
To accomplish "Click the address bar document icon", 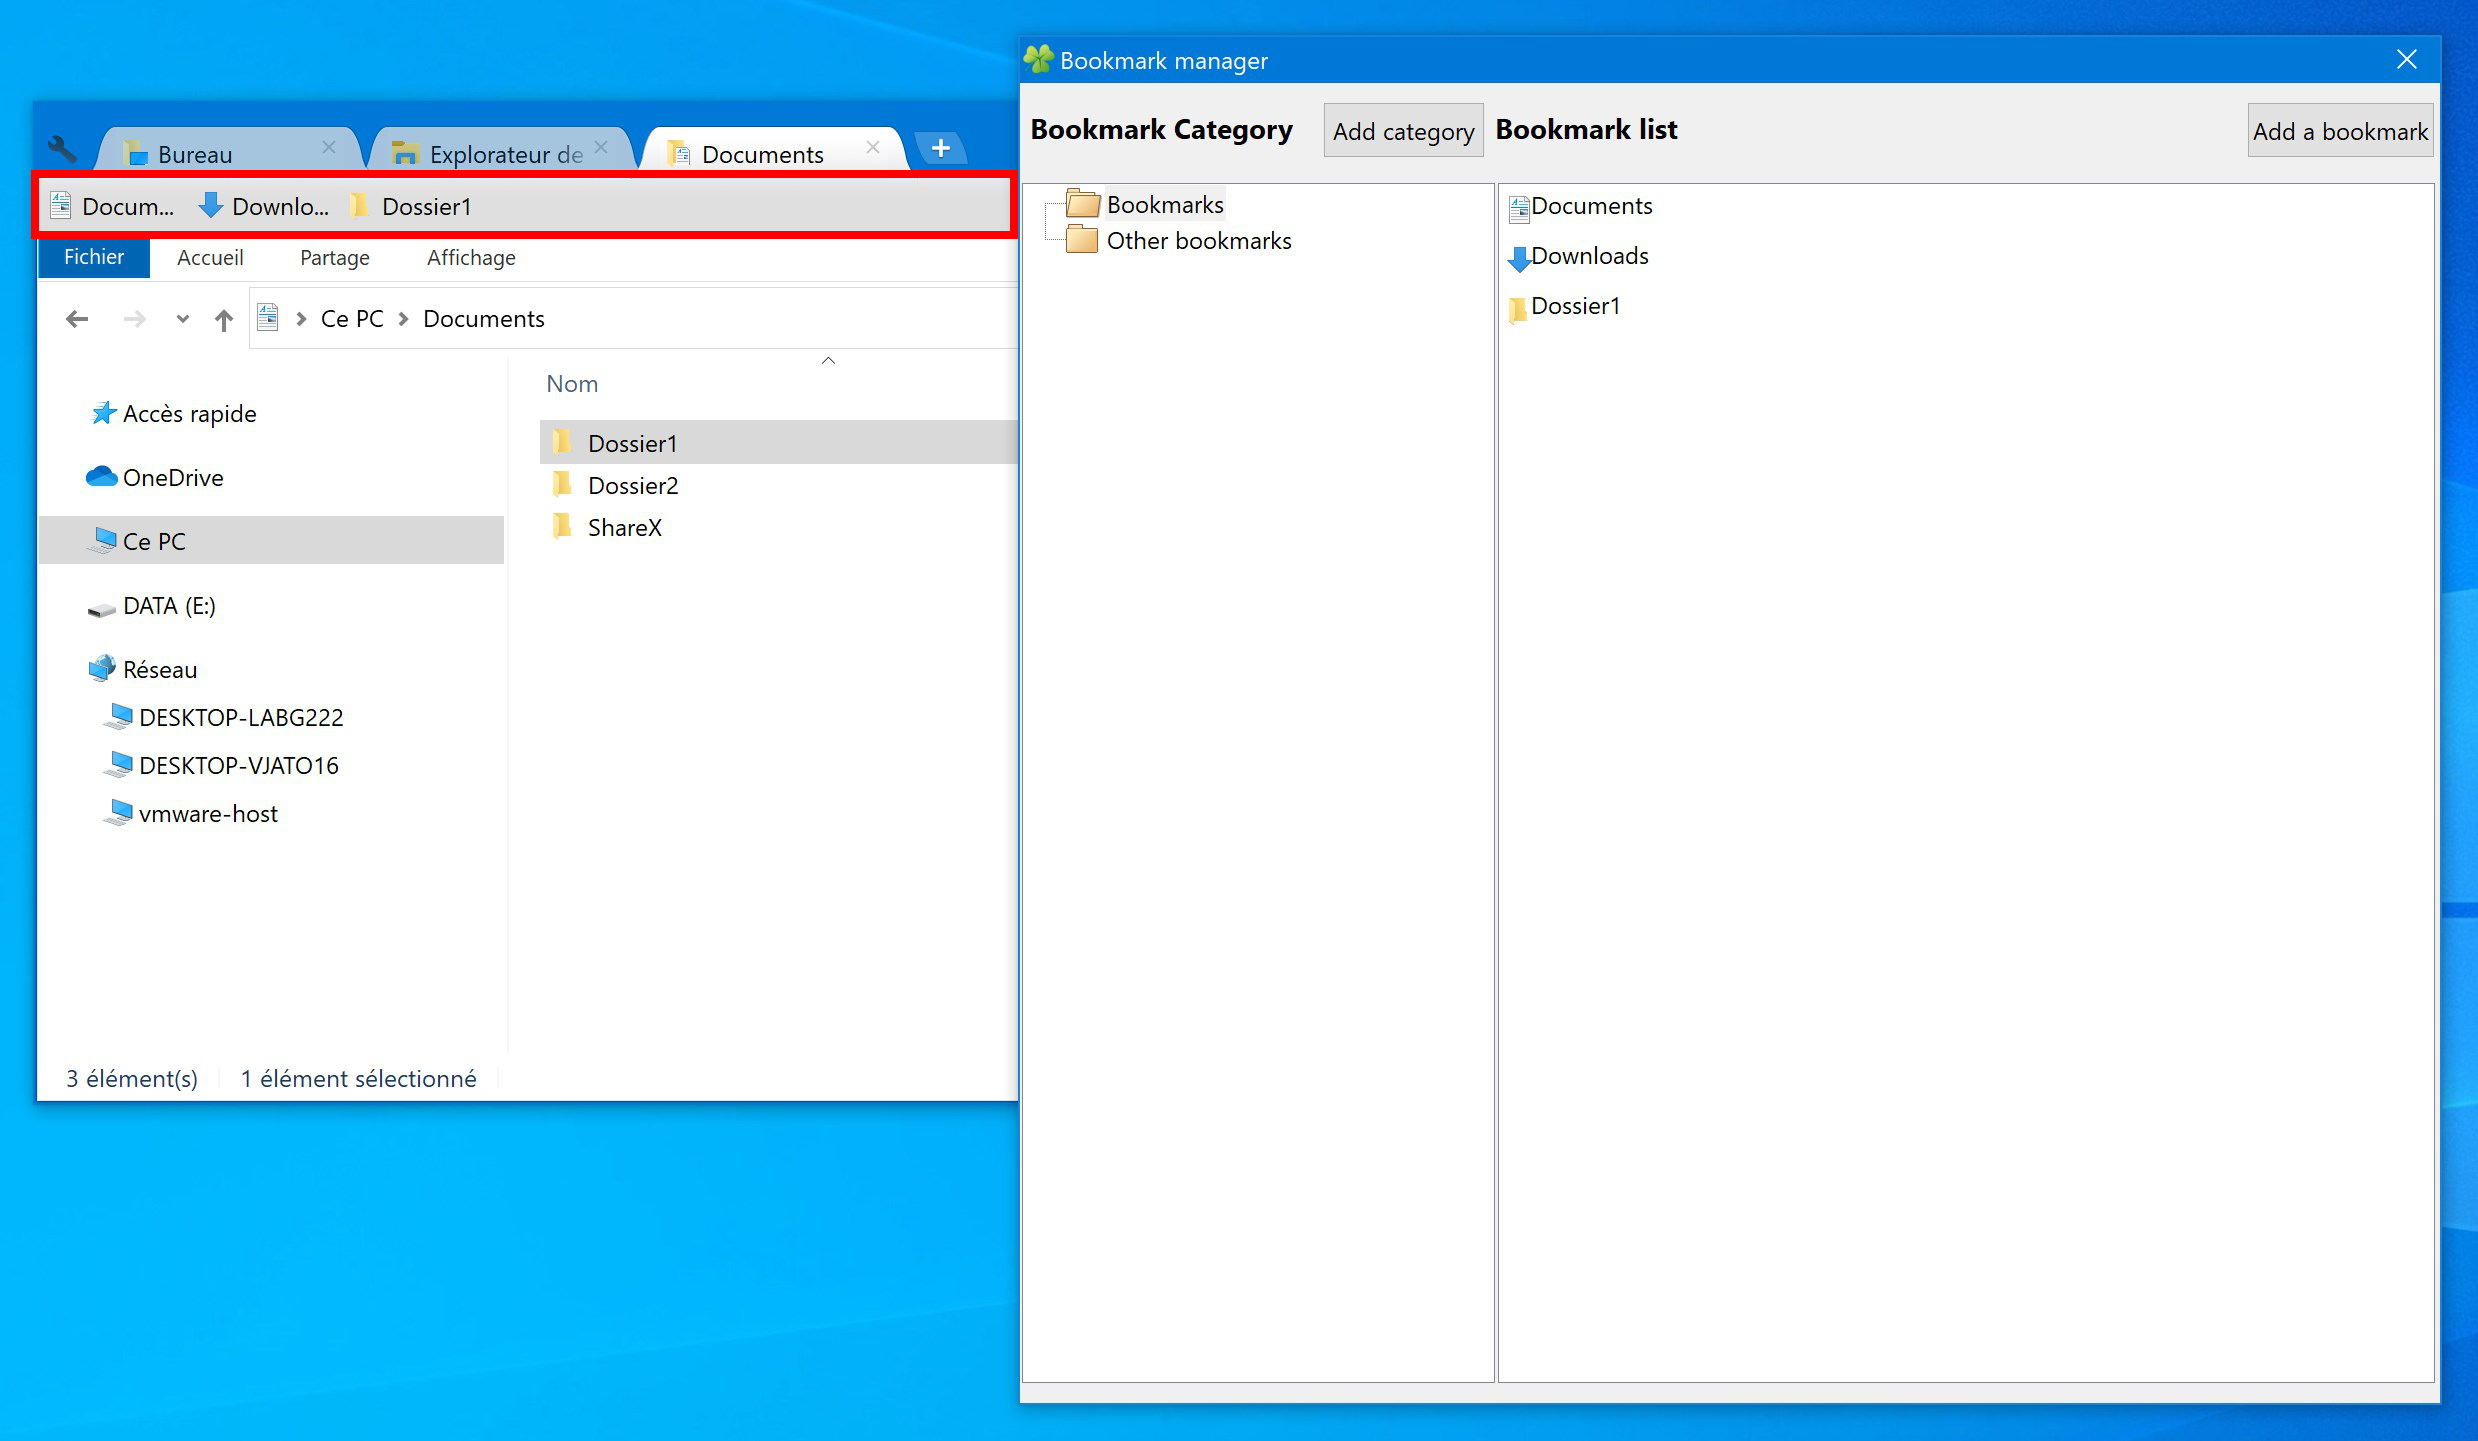I will [x=268, y=318].
